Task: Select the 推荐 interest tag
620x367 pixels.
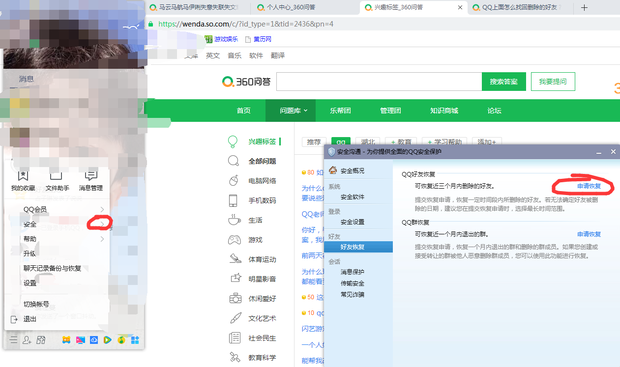Action: click(314, 142)
